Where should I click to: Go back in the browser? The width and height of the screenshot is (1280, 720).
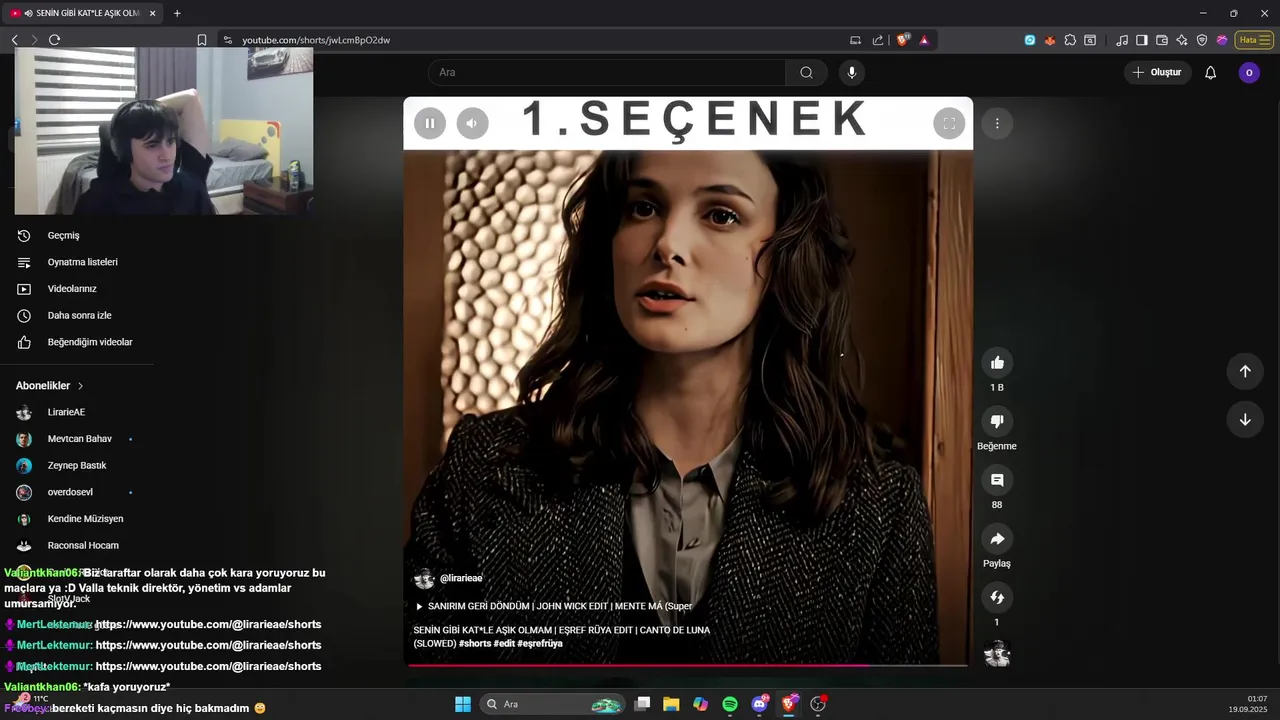15,40
